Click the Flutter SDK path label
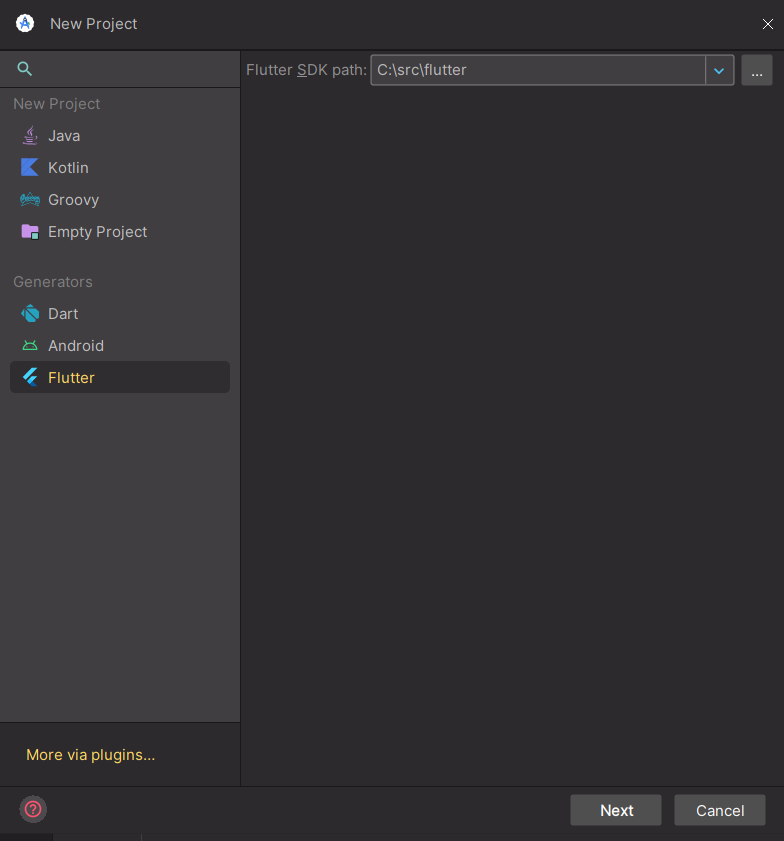The height and width of the screenshot is (841, 784). pos(306,70)
